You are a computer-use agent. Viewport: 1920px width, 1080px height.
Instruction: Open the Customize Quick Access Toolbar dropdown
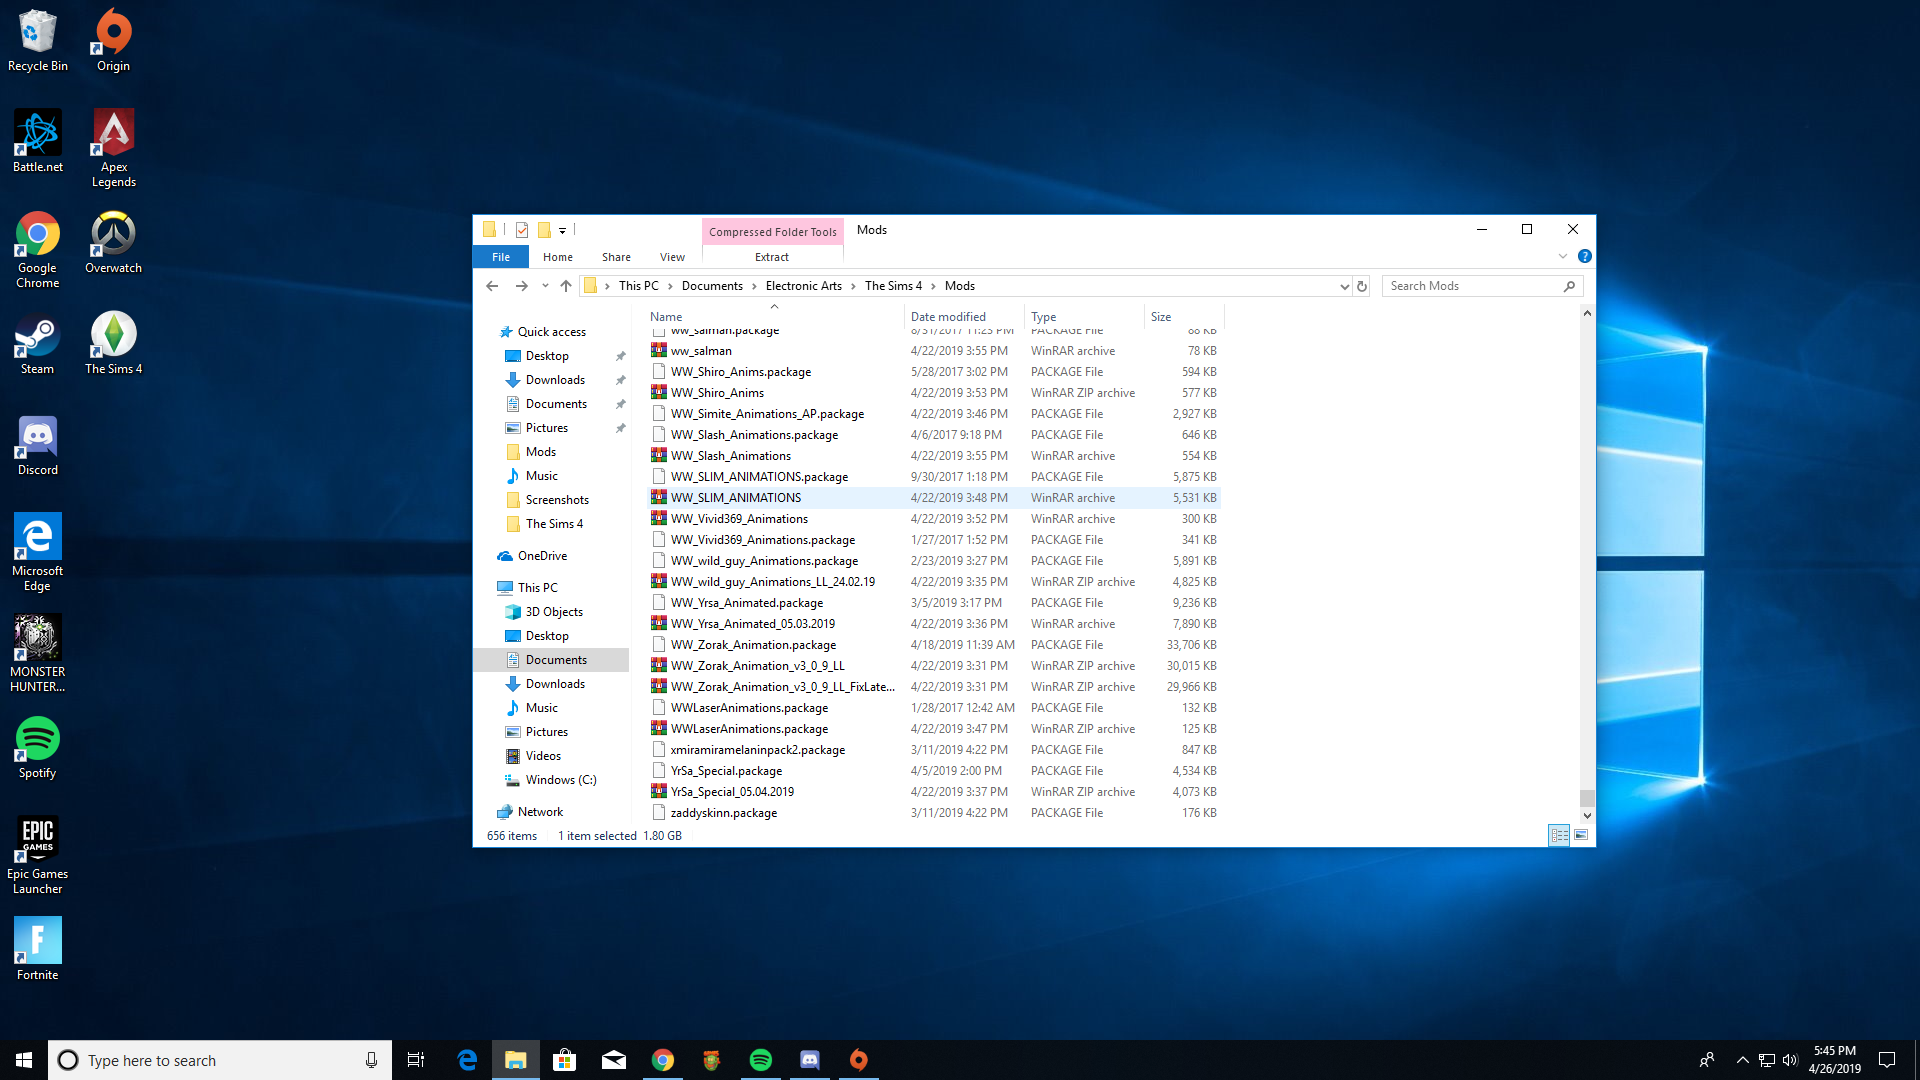(562, 231)
